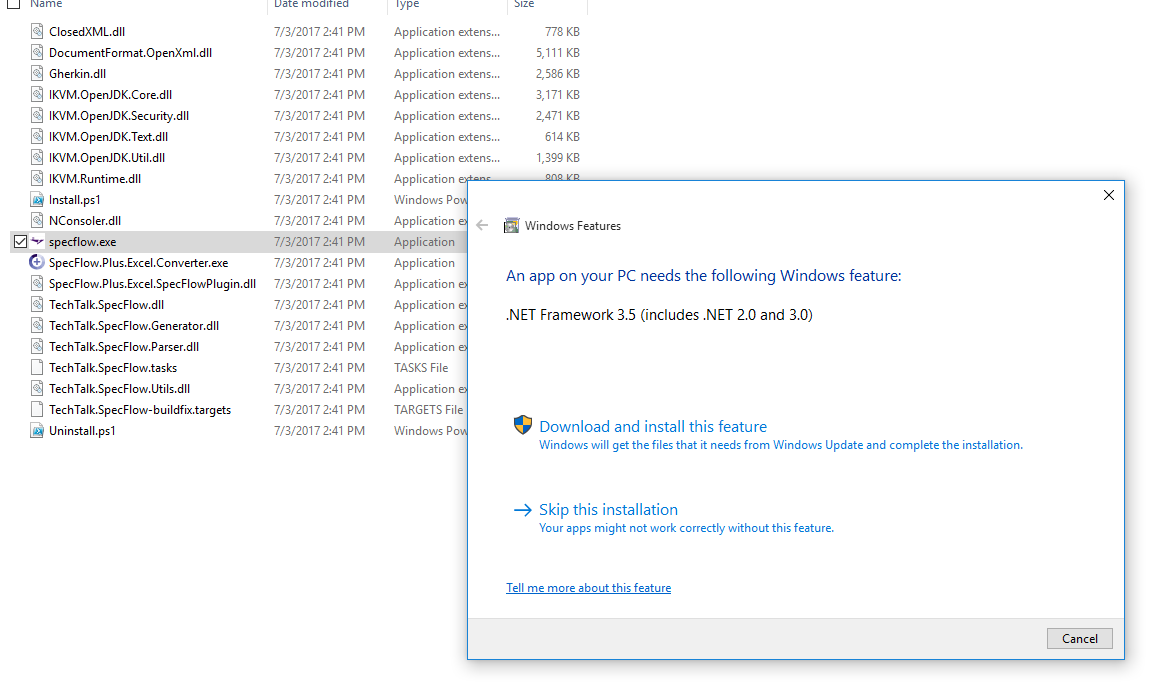
Task: Sort files by the Name column header
Action: tap(46, 4)
